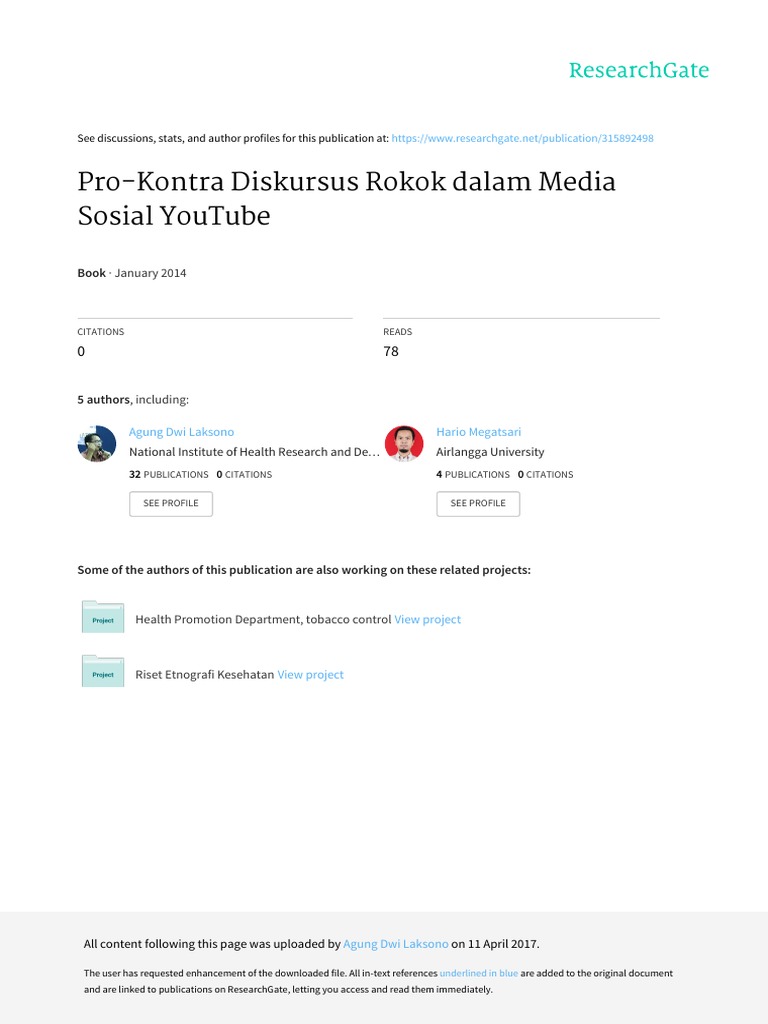Image resolution: width=768 pixels, height=1024 pixels.
Task: Click 'National Institute of Health Research and De…' affiliation
Action: pyautogui.click(x=254, y=452)
